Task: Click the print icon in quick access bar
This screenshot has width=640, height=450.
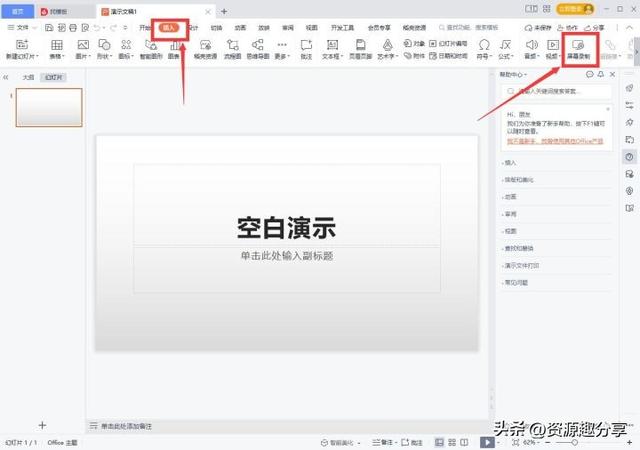Action: coord(73,27)
